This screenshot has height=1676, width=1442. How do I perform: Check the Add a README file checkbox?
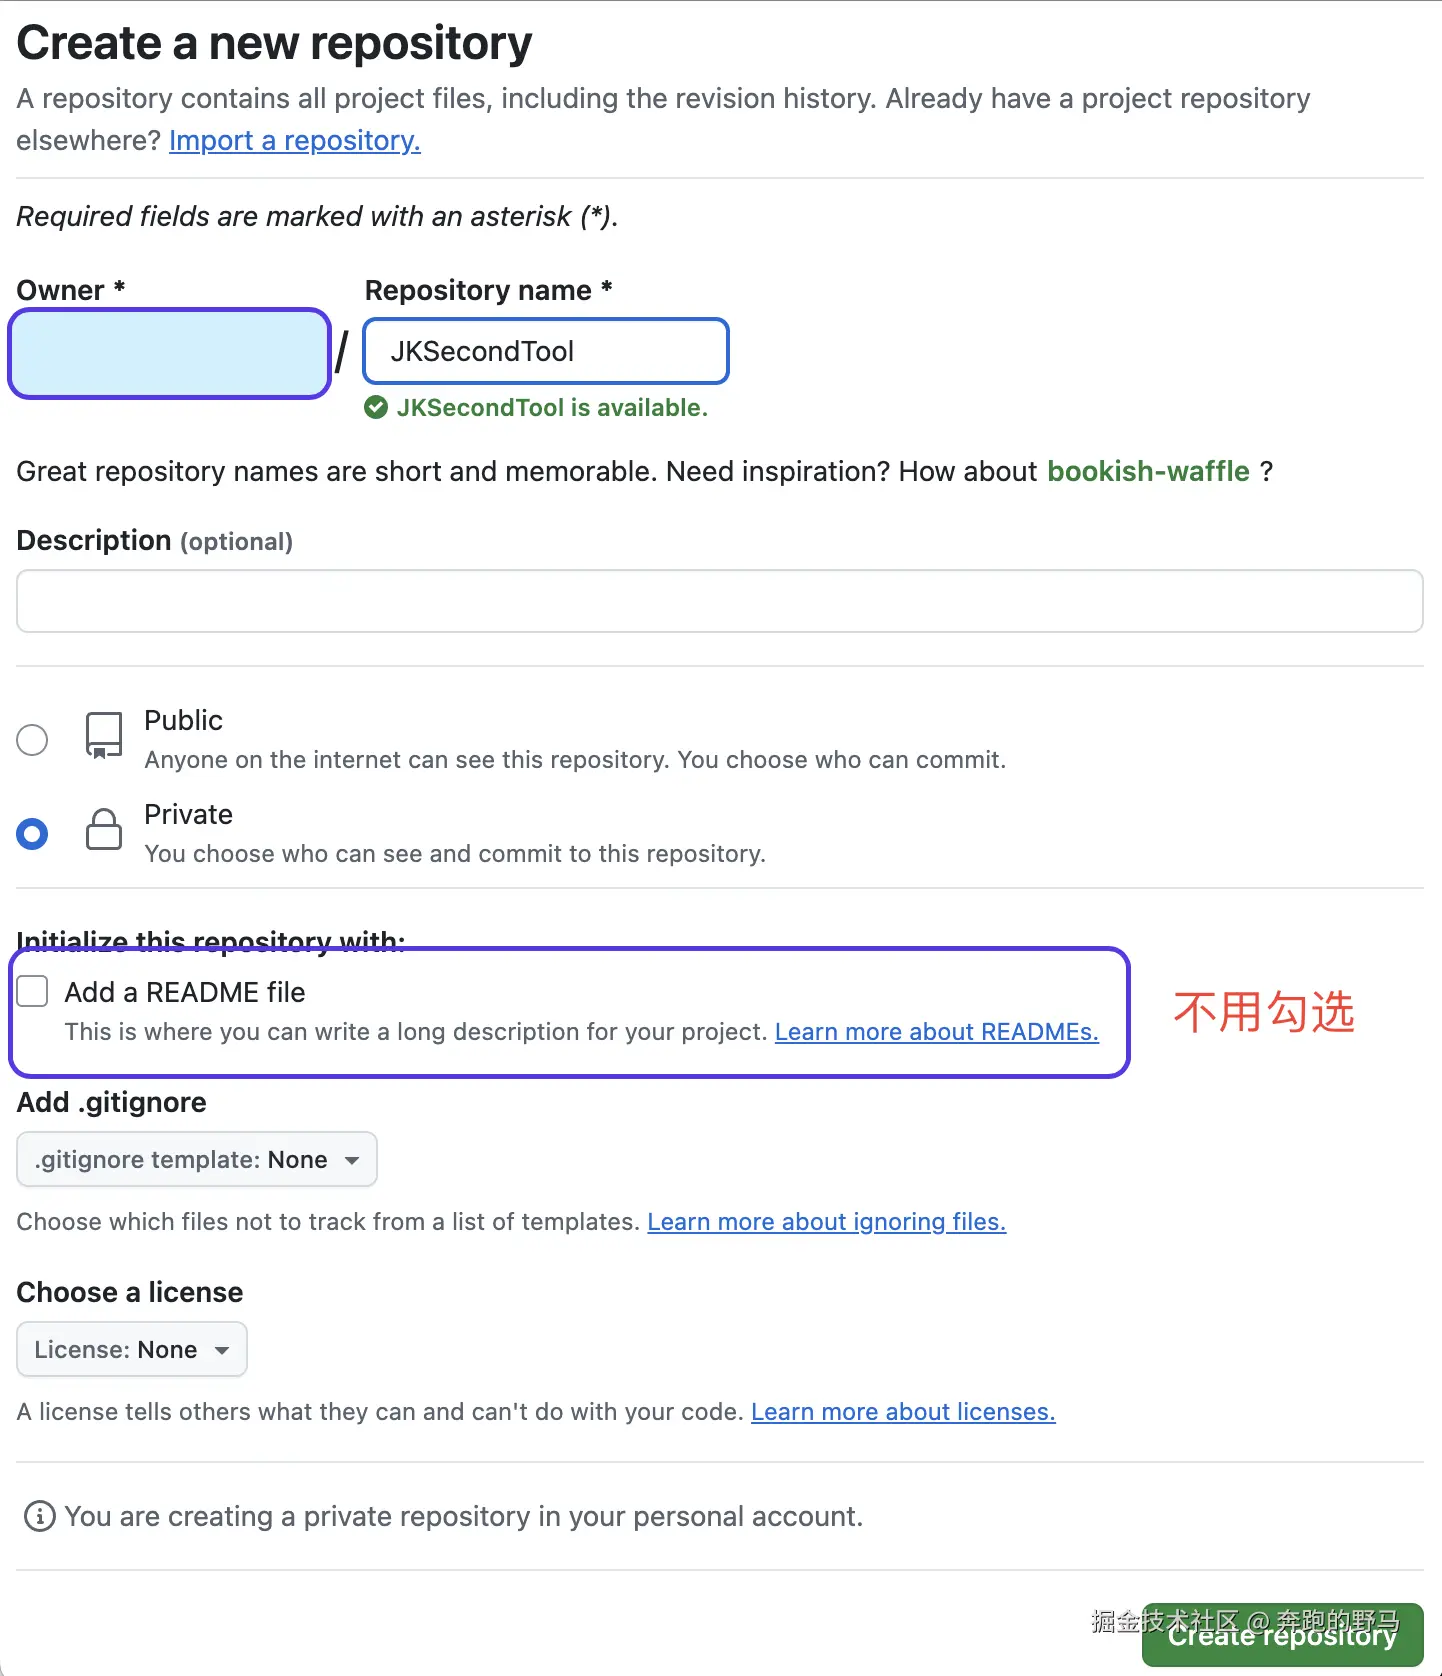[x=32, y=991]
